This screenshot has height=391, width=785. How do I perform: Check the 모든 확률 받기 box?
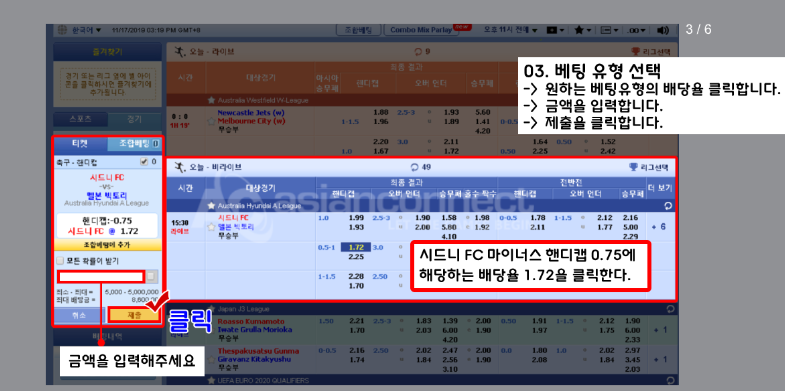60,261
